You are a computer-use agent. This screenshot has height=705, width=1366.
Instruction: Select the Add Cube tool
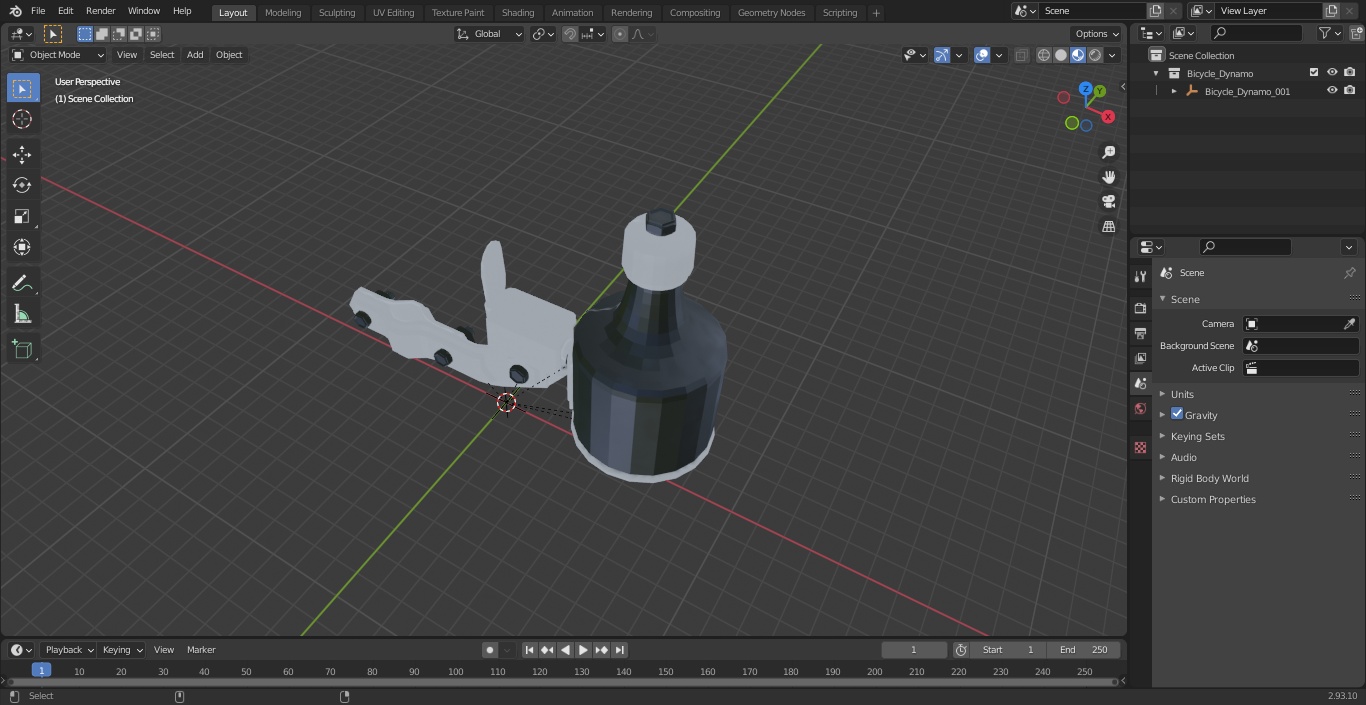click(22, 349)
